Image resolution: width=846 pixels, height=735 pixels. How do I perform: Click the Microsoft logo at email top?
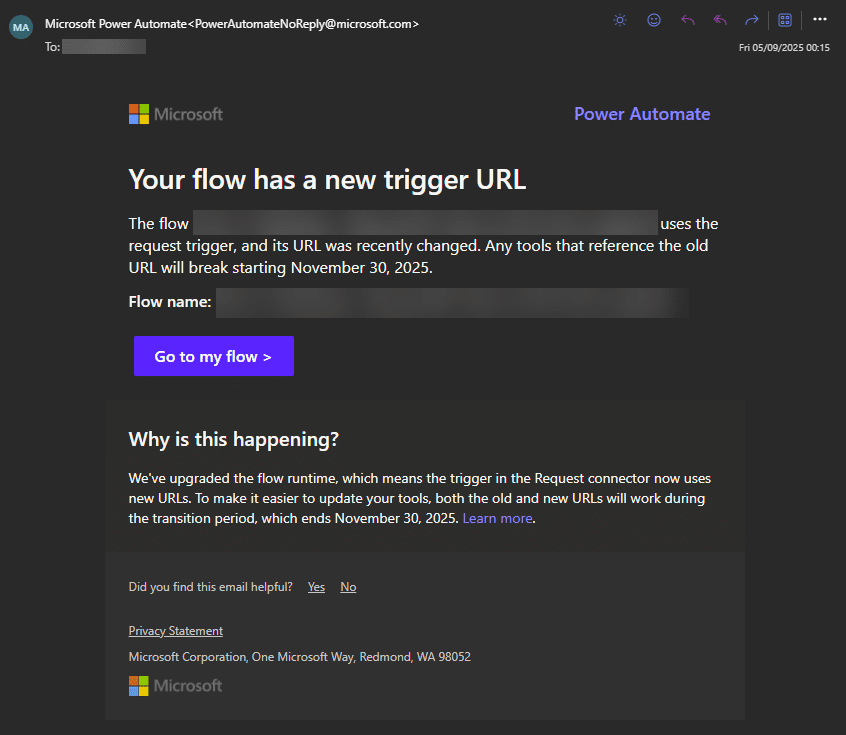(175, 113)
